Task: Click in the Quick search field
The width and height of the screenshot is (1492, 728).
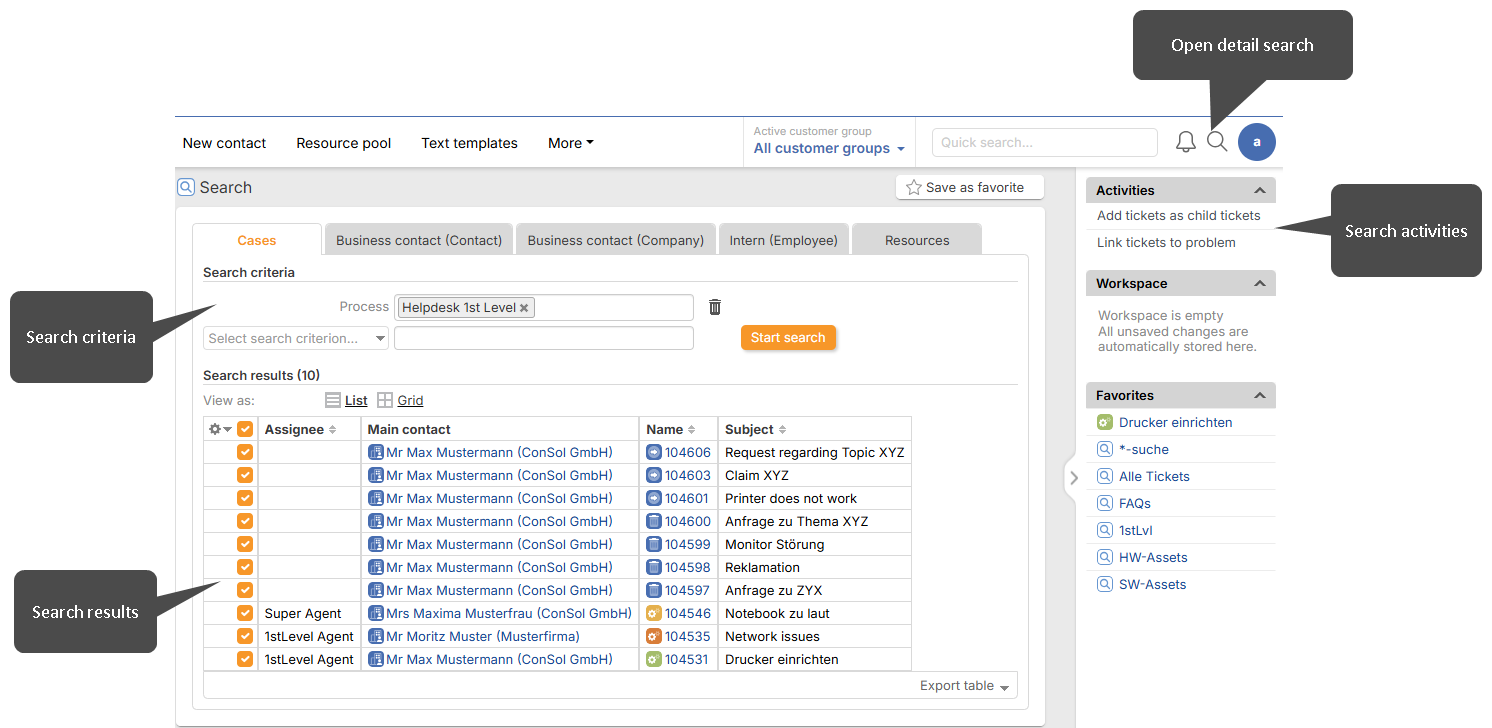Action: point(1044,142)
